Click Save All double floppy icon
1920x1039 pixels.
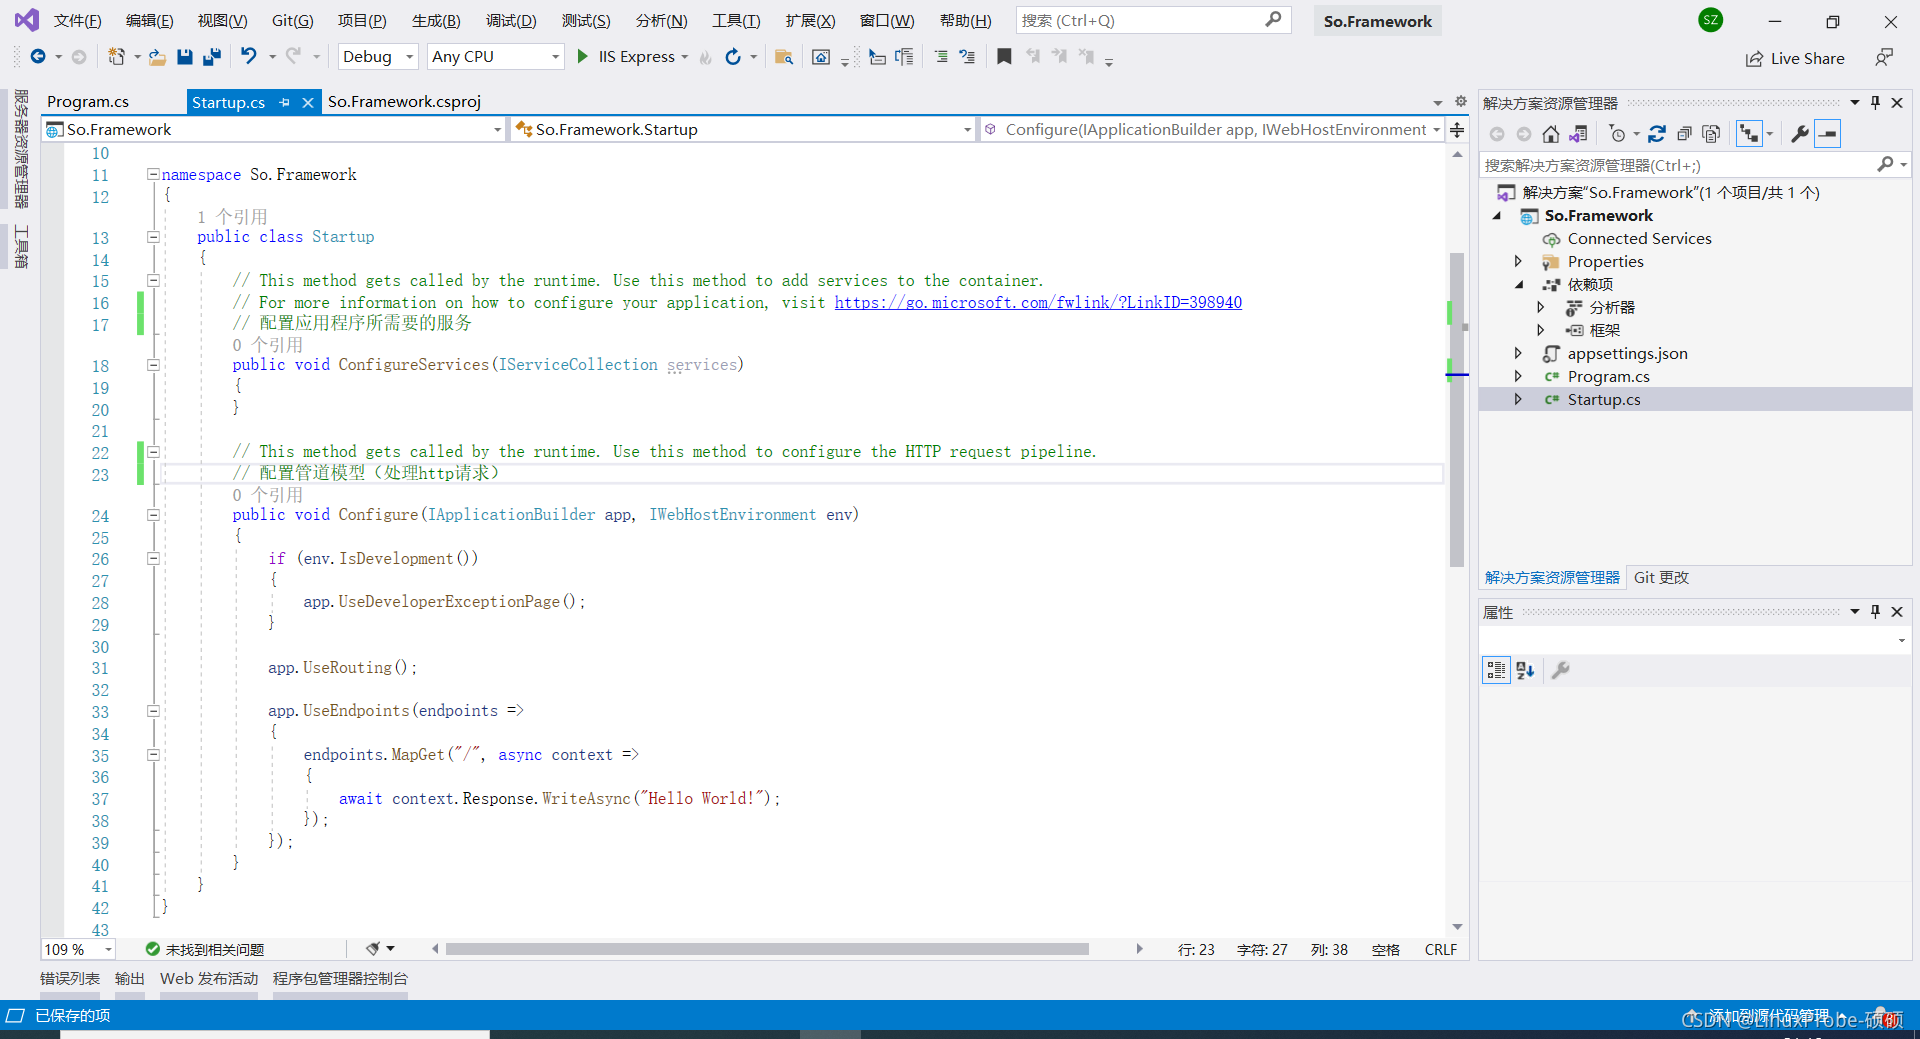pos(211,57)
